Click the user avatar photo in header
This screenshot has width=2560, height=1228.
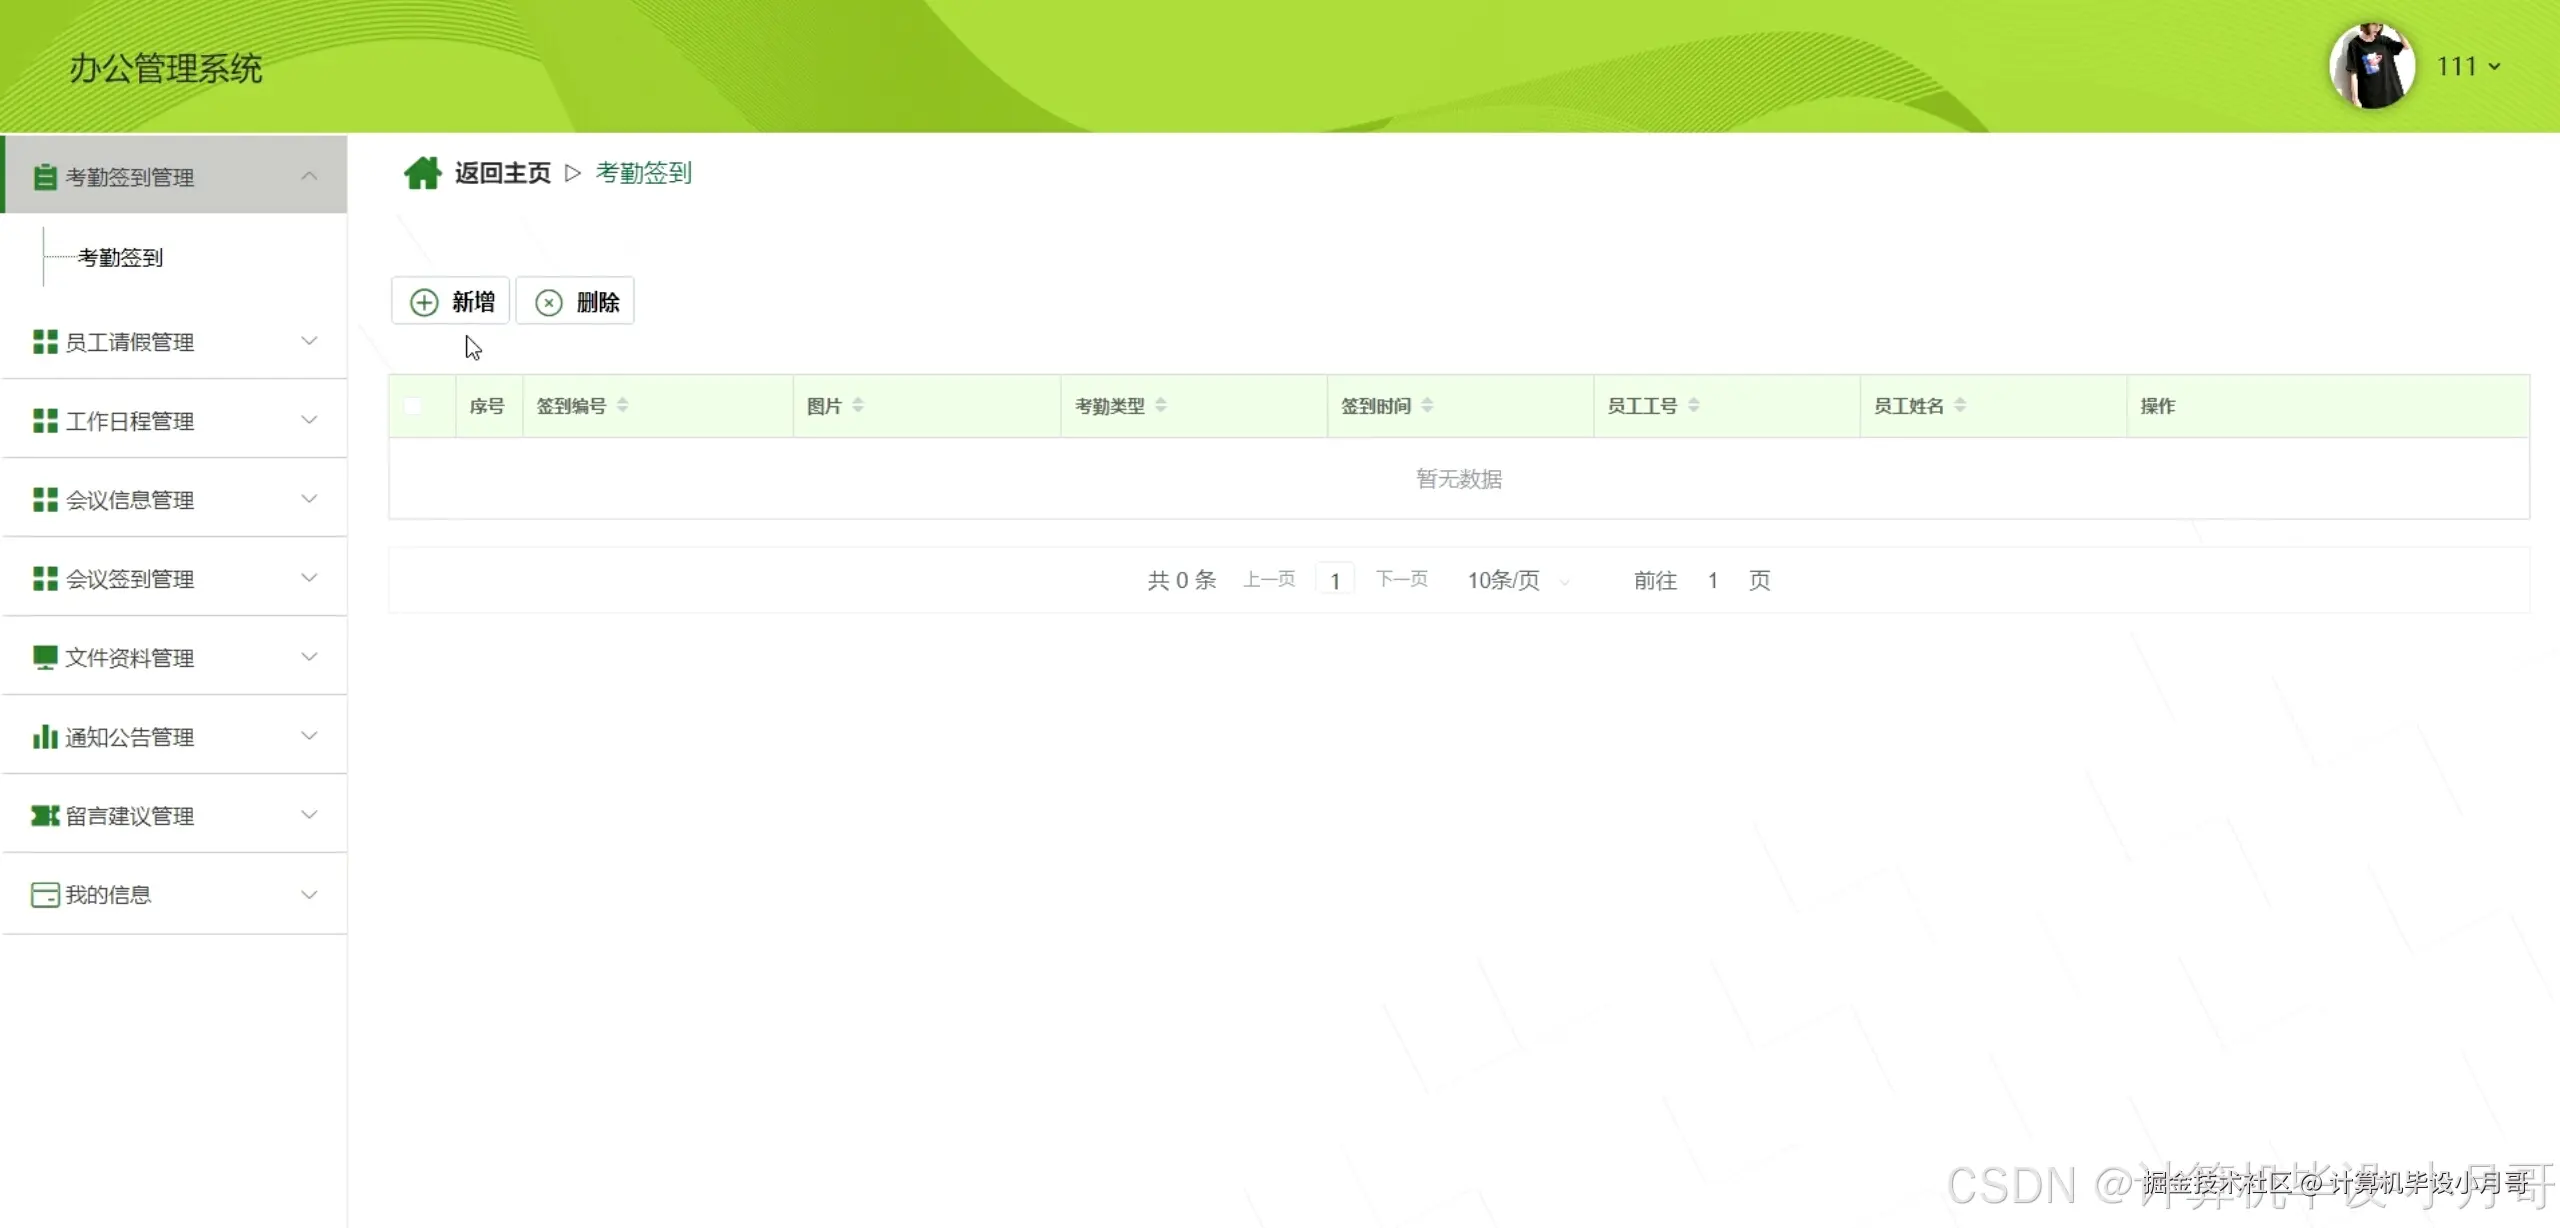coord(2371,67)
